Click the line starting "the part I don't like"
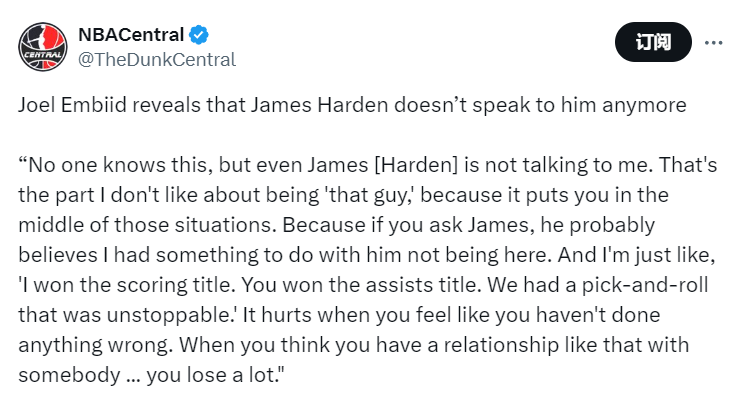Image resolution: width=738 pixels, height=408 pixels. click(343, 195)
